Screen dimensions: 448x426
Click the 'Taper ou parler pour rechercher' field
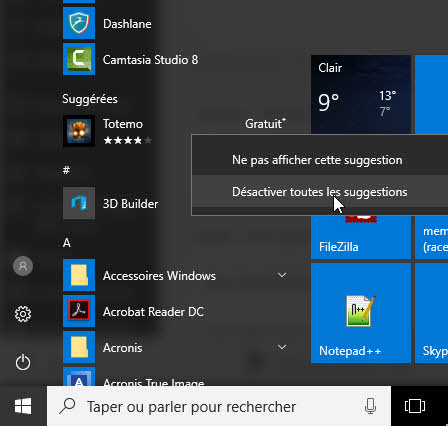click(x=219, y=406)
